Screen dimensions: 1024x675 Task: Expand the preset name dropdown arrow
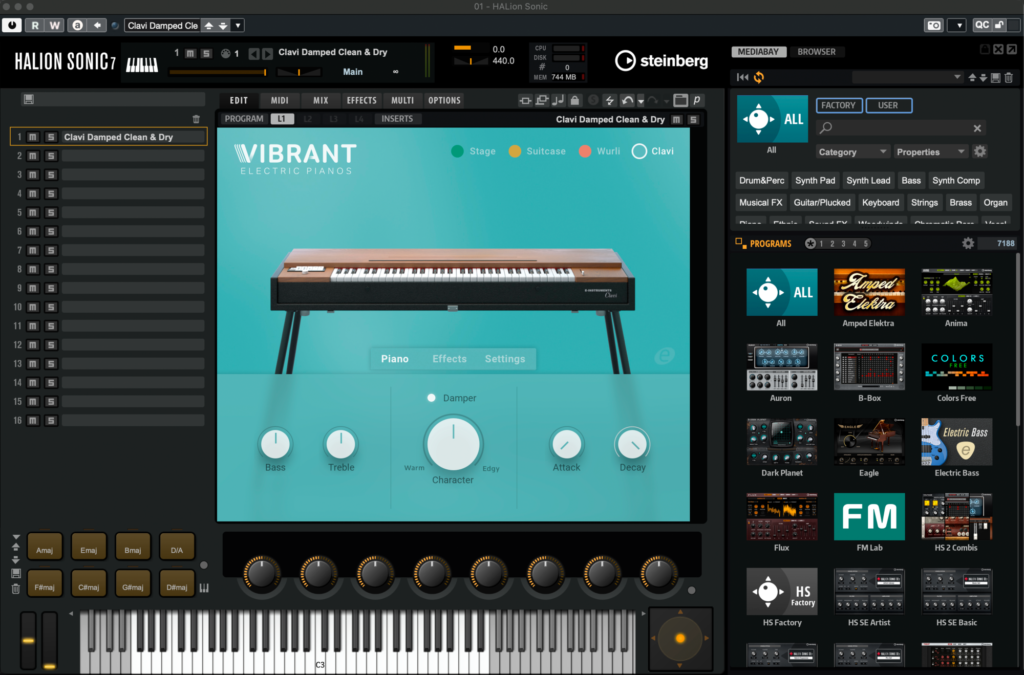238,25
